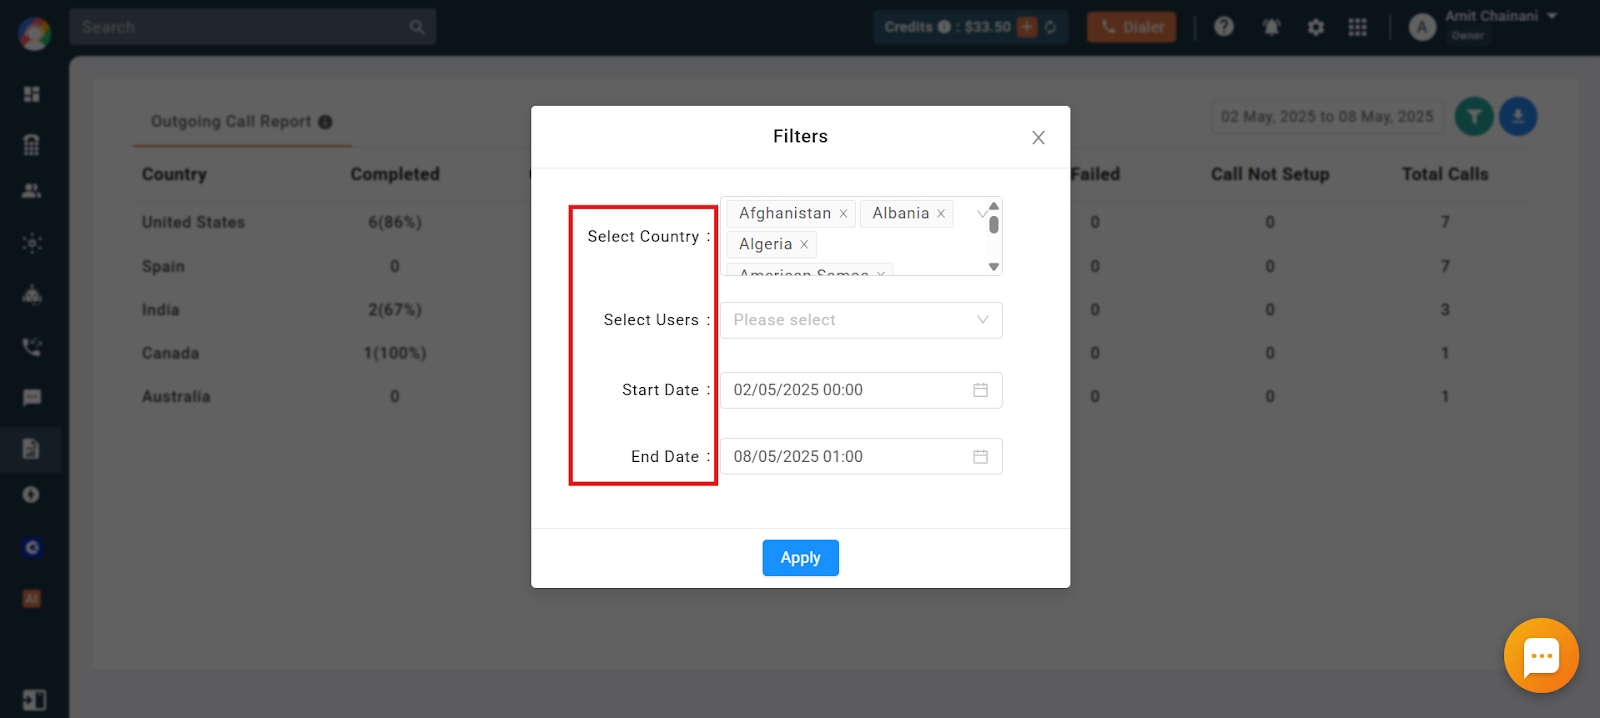Open the date range 02 May to 08 May
The image size is (1600, 718).
[1327, 117]
